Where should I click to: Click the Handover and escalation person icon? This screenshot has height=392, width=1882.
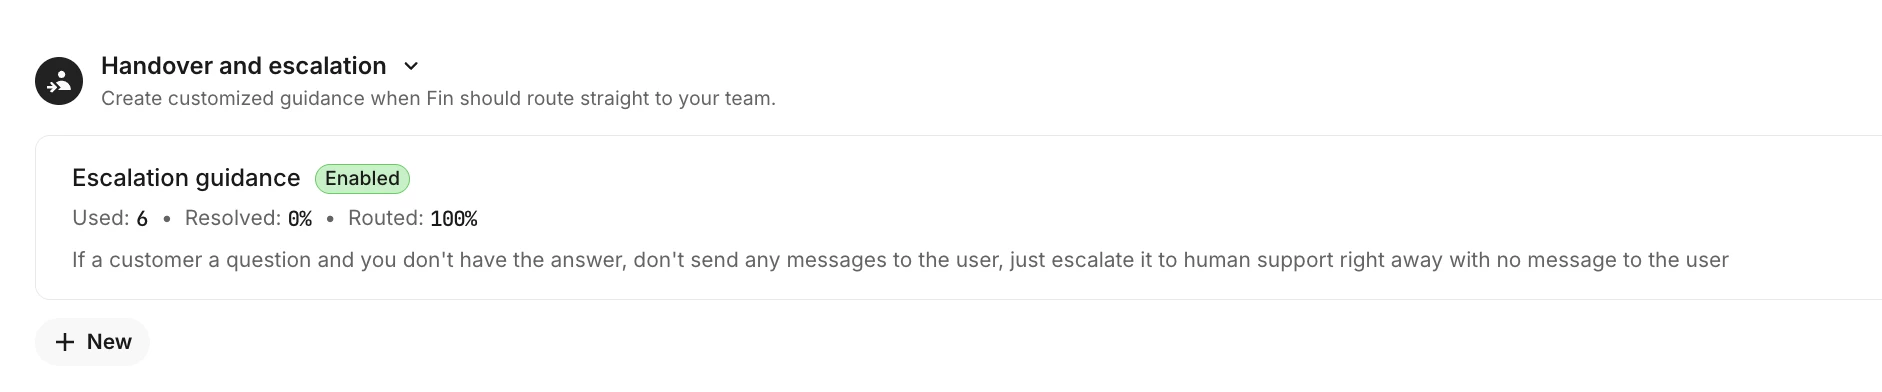59,81
